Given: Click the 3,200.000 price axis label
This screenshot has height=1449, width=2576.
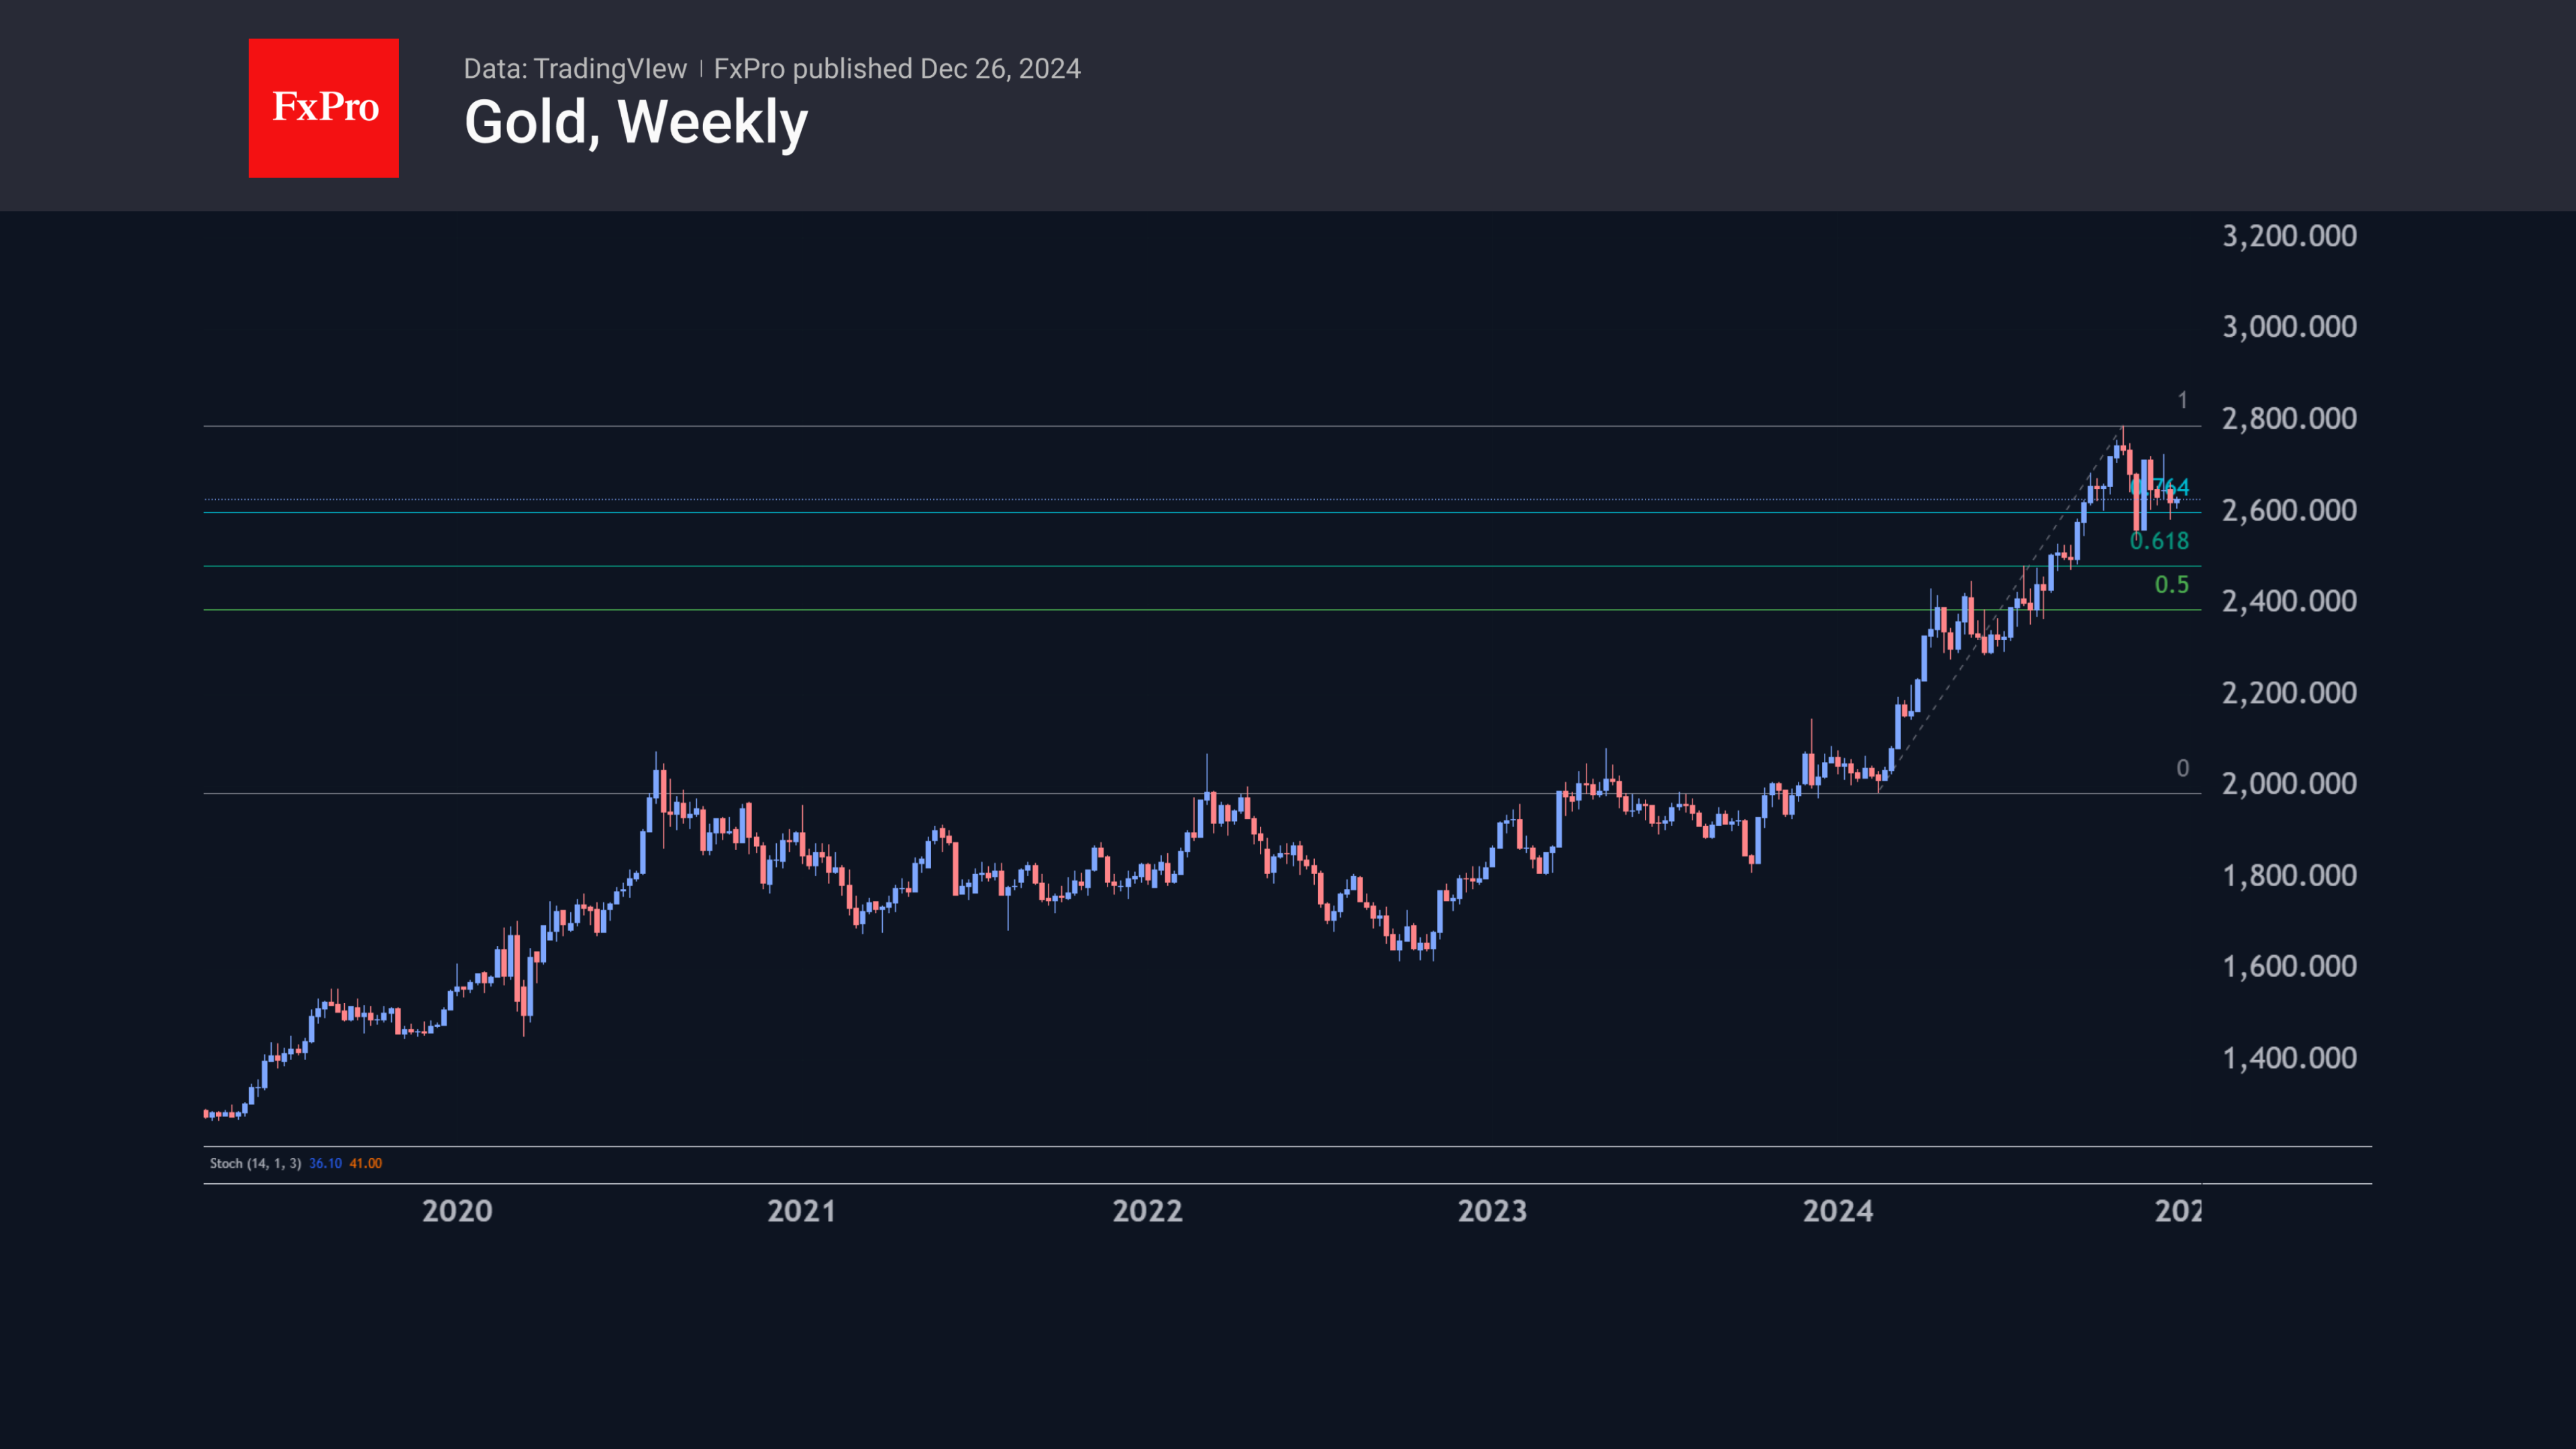Looking at the screenshot, I should tap(2288, 236).
